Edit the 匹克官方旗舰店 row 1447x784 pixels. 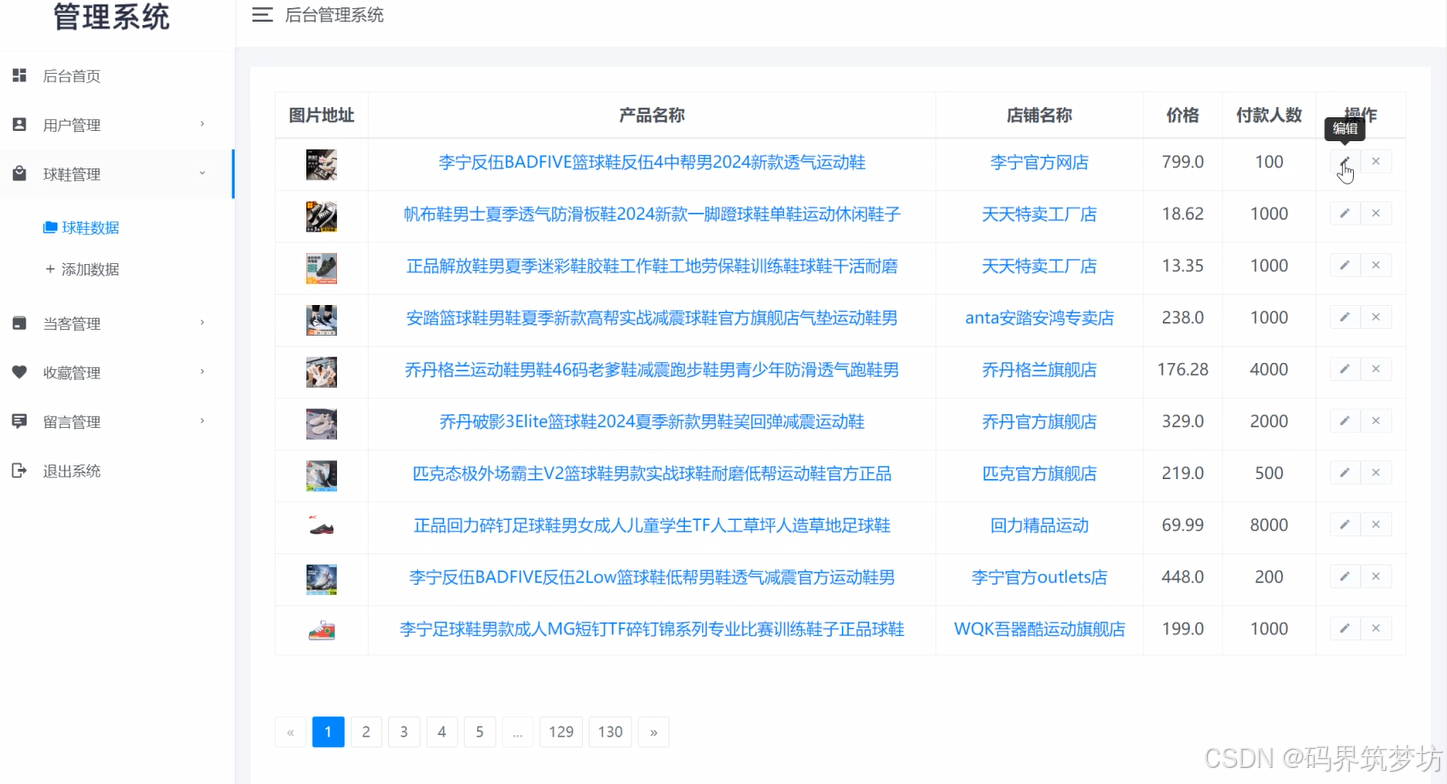(1344, 473)
